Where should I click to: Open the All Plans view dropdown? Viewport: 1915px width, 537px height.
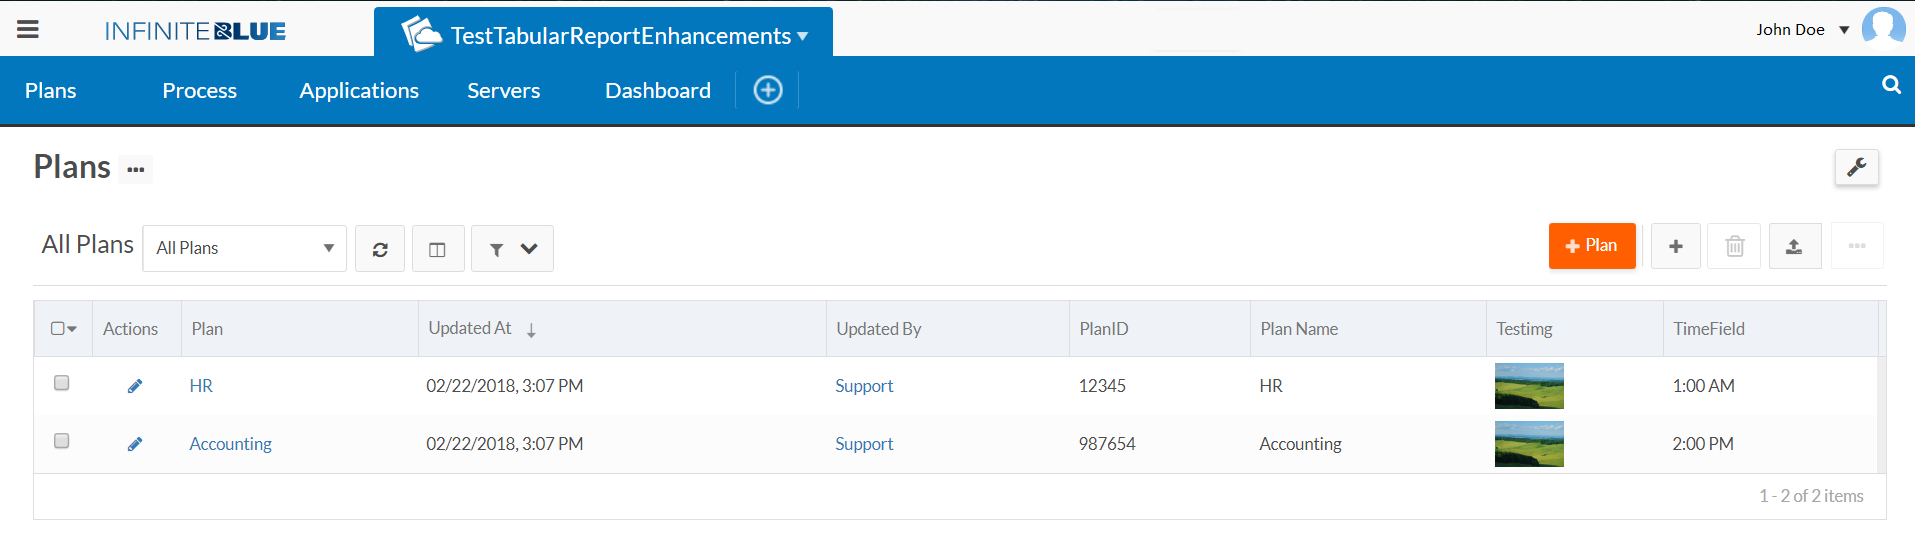245,248
